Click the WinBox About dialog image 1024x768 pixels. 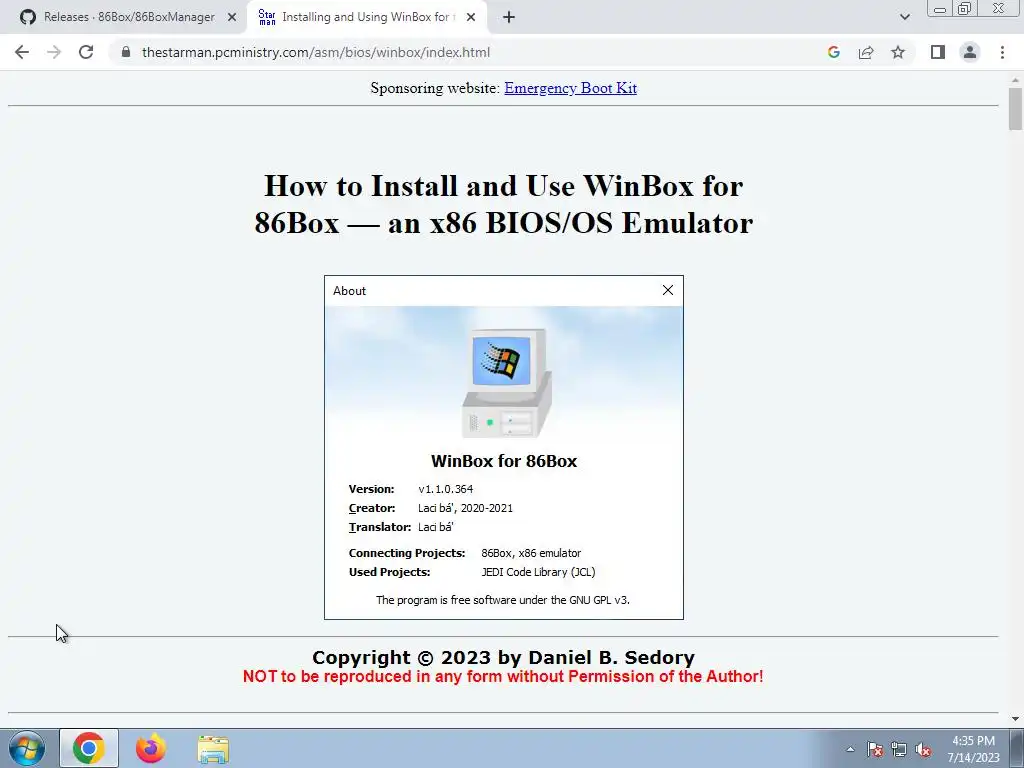coord(504,447)
